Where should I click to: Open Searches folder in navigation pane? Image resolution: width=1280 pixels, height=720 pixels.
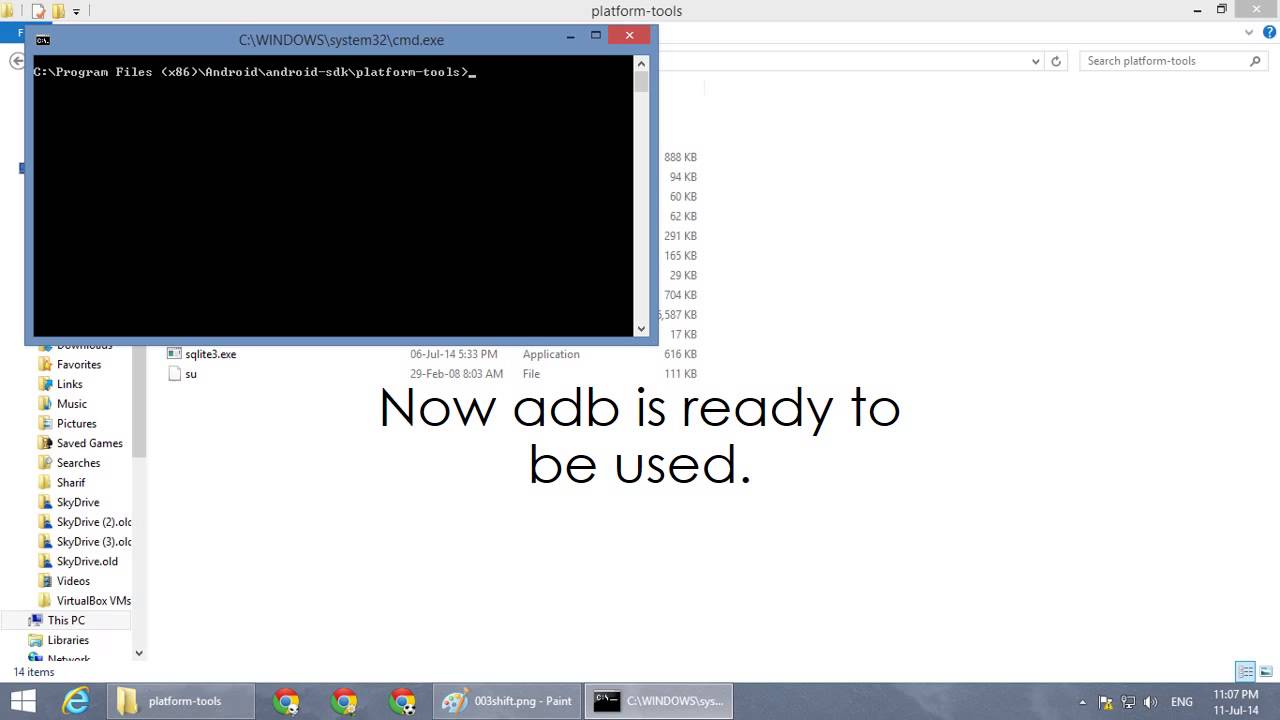pos(78,463)
